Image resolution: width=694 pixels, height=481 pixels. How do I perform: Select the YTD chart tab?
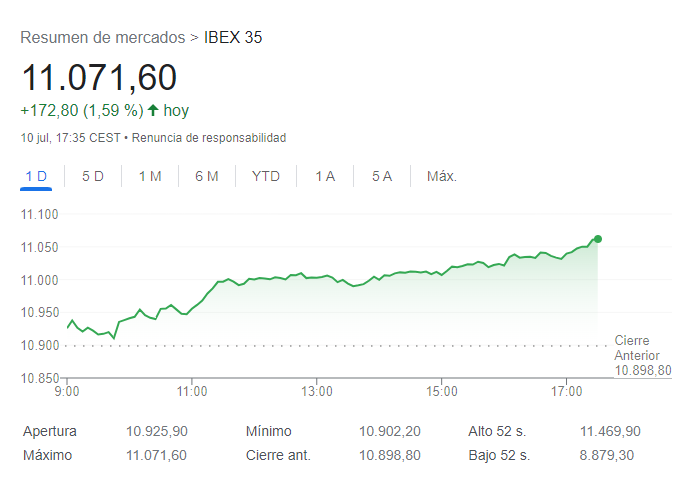point(266,177)
